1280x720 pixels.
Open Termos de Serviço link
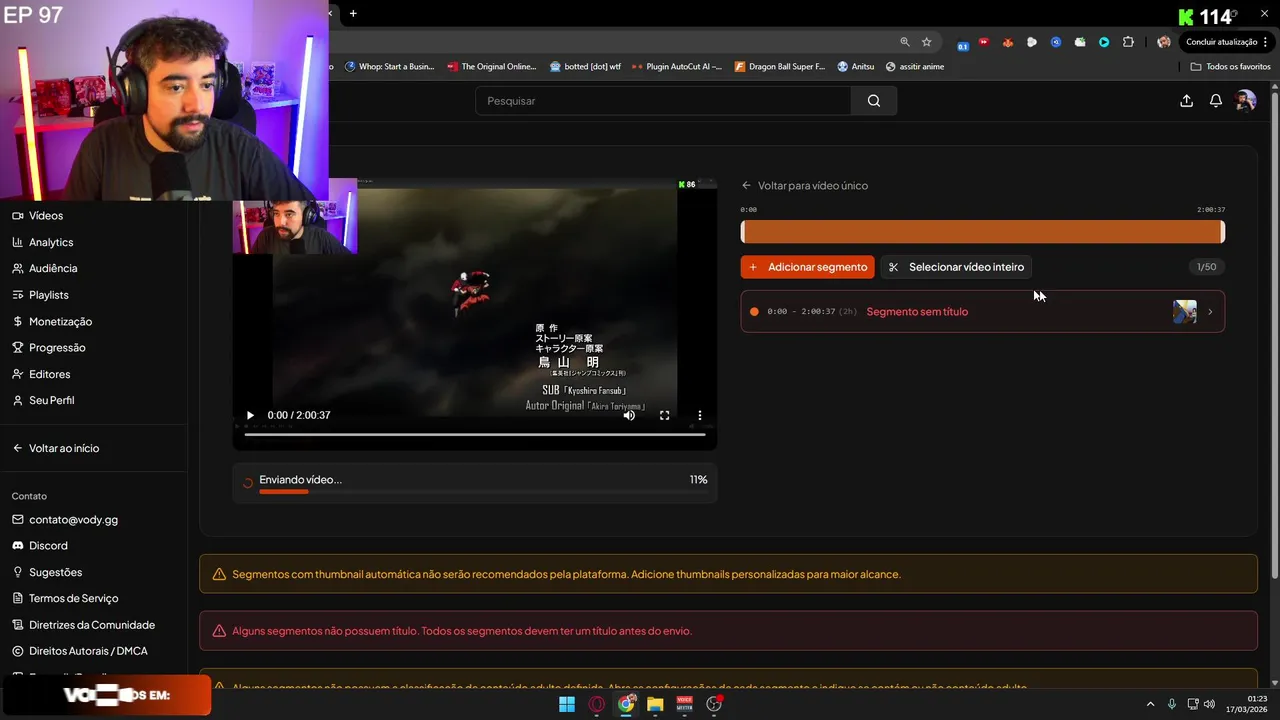(73, 598)
